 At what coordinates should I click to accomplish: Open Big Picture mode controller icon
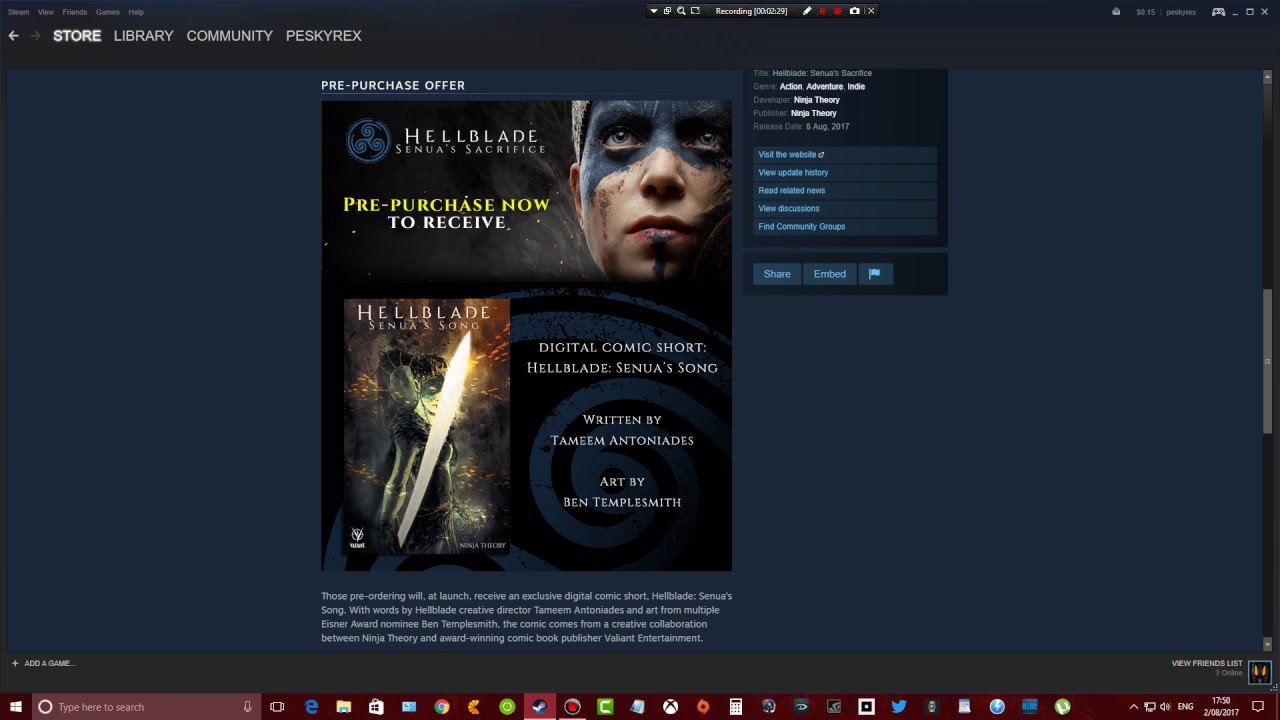coord(1218,12)
